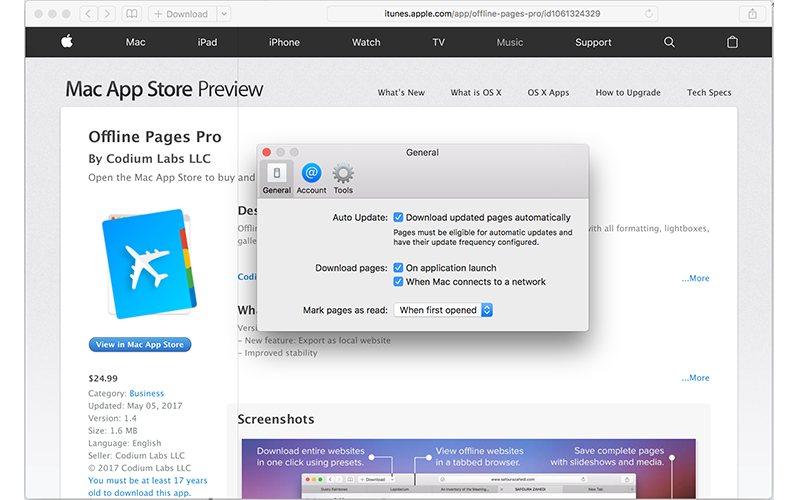
Task: Open Music in Apple navigation
Action: click(x=510, y=42)
